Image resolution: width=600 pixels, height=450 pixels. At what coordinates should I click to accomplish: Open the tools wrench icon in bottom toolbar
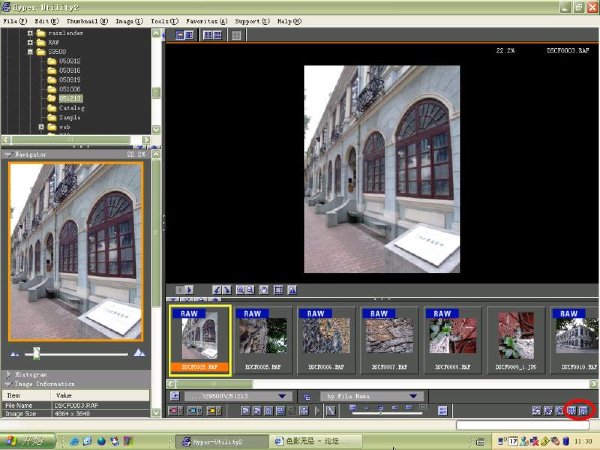330,411
